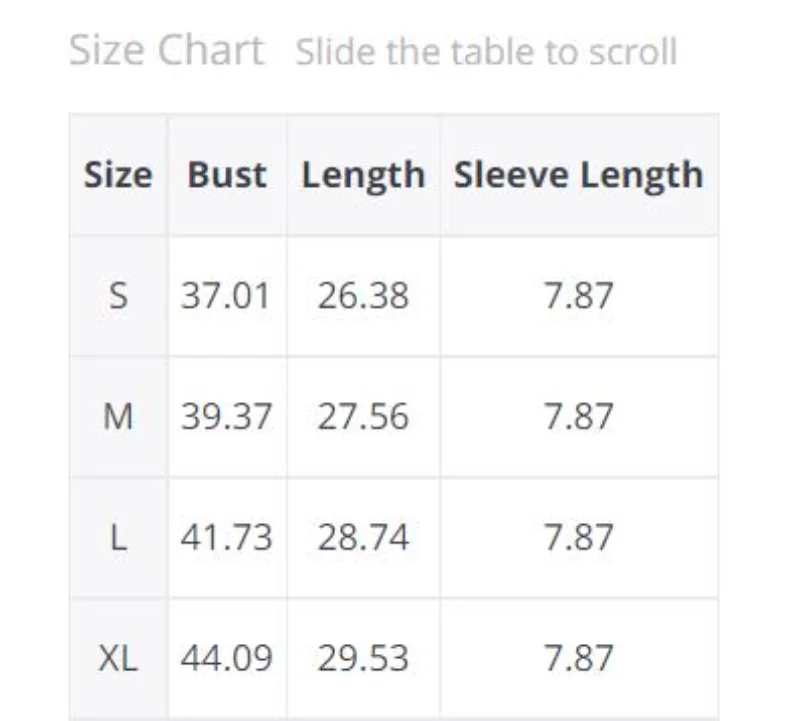Select the Bust column header
This screenshot has height=721, width=800.
[227, 175]
